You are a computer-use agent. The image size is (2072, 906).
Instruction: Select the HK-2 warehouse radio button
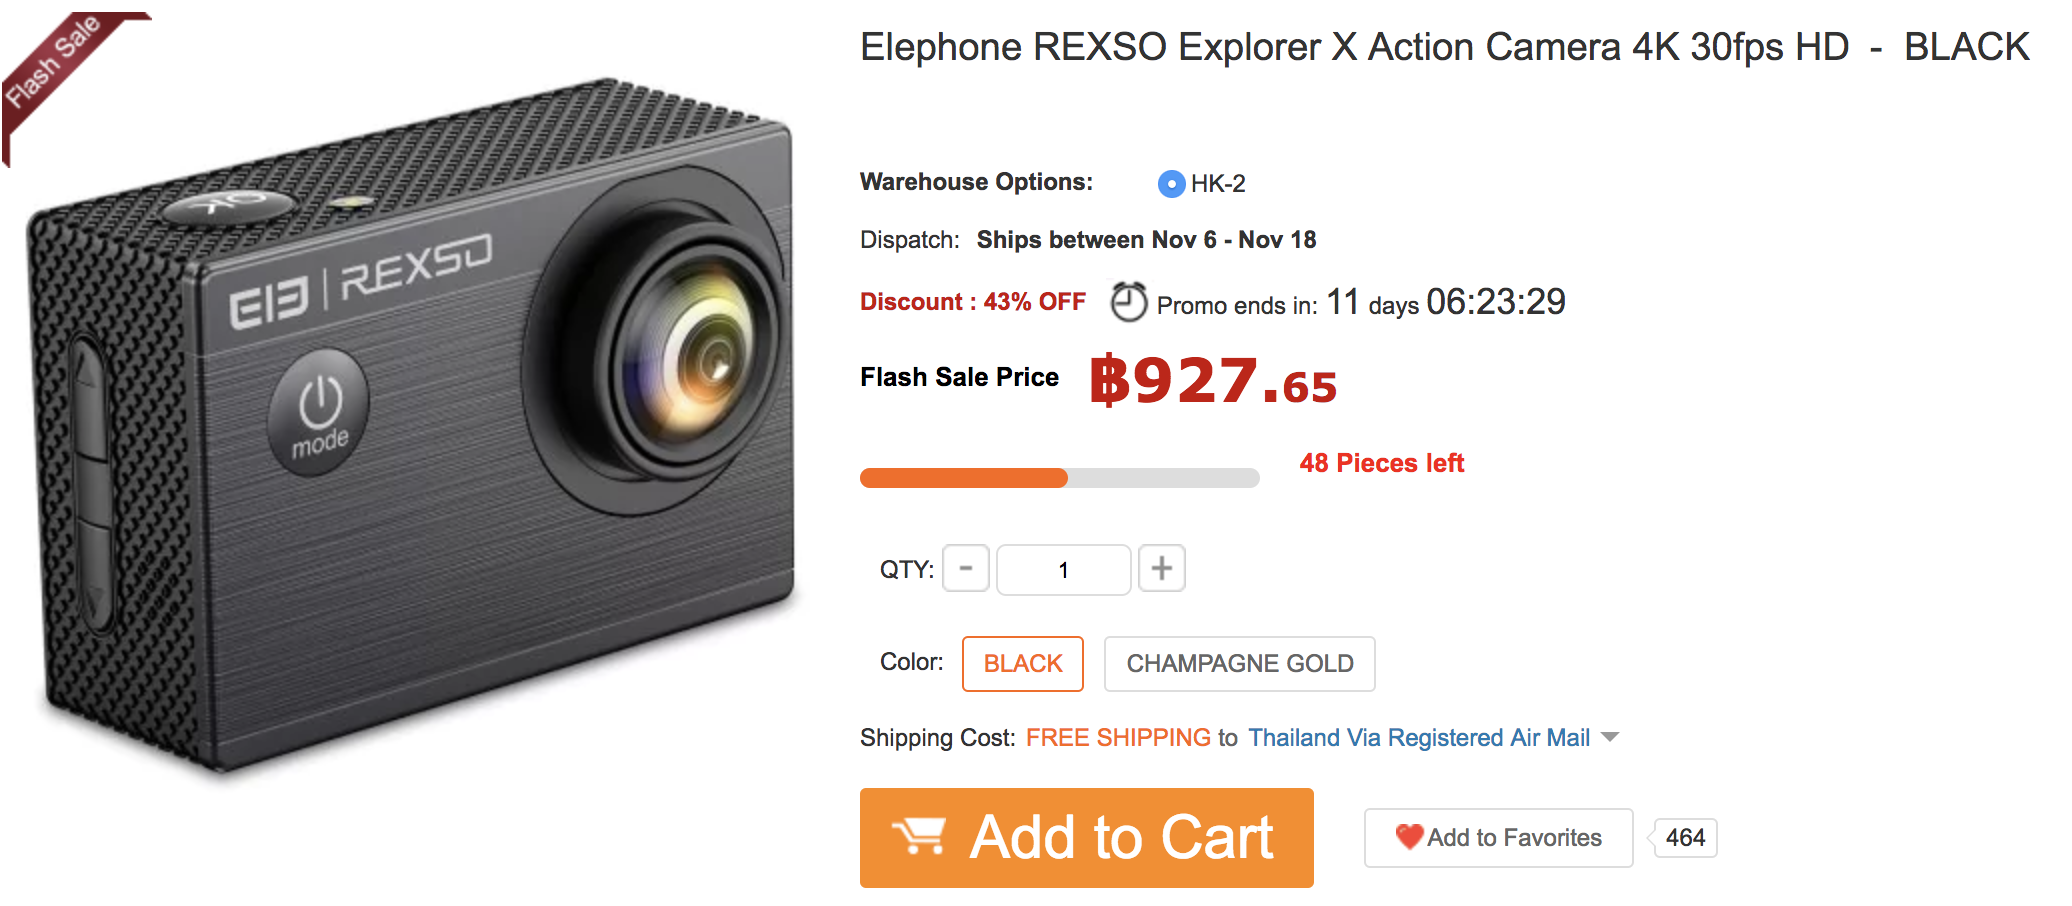[1171, 184]
